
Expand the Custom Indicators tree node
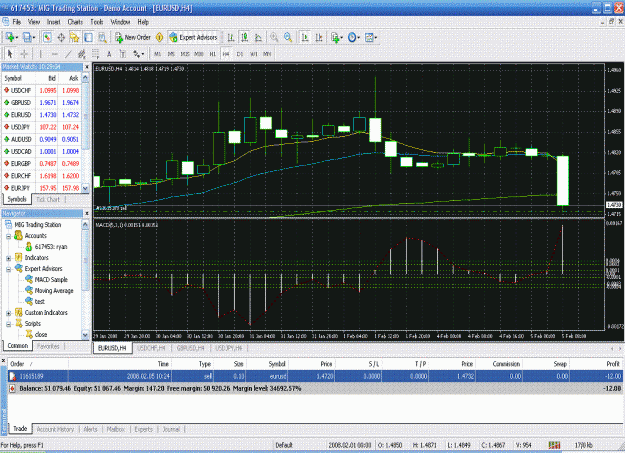tap(8, 313)
